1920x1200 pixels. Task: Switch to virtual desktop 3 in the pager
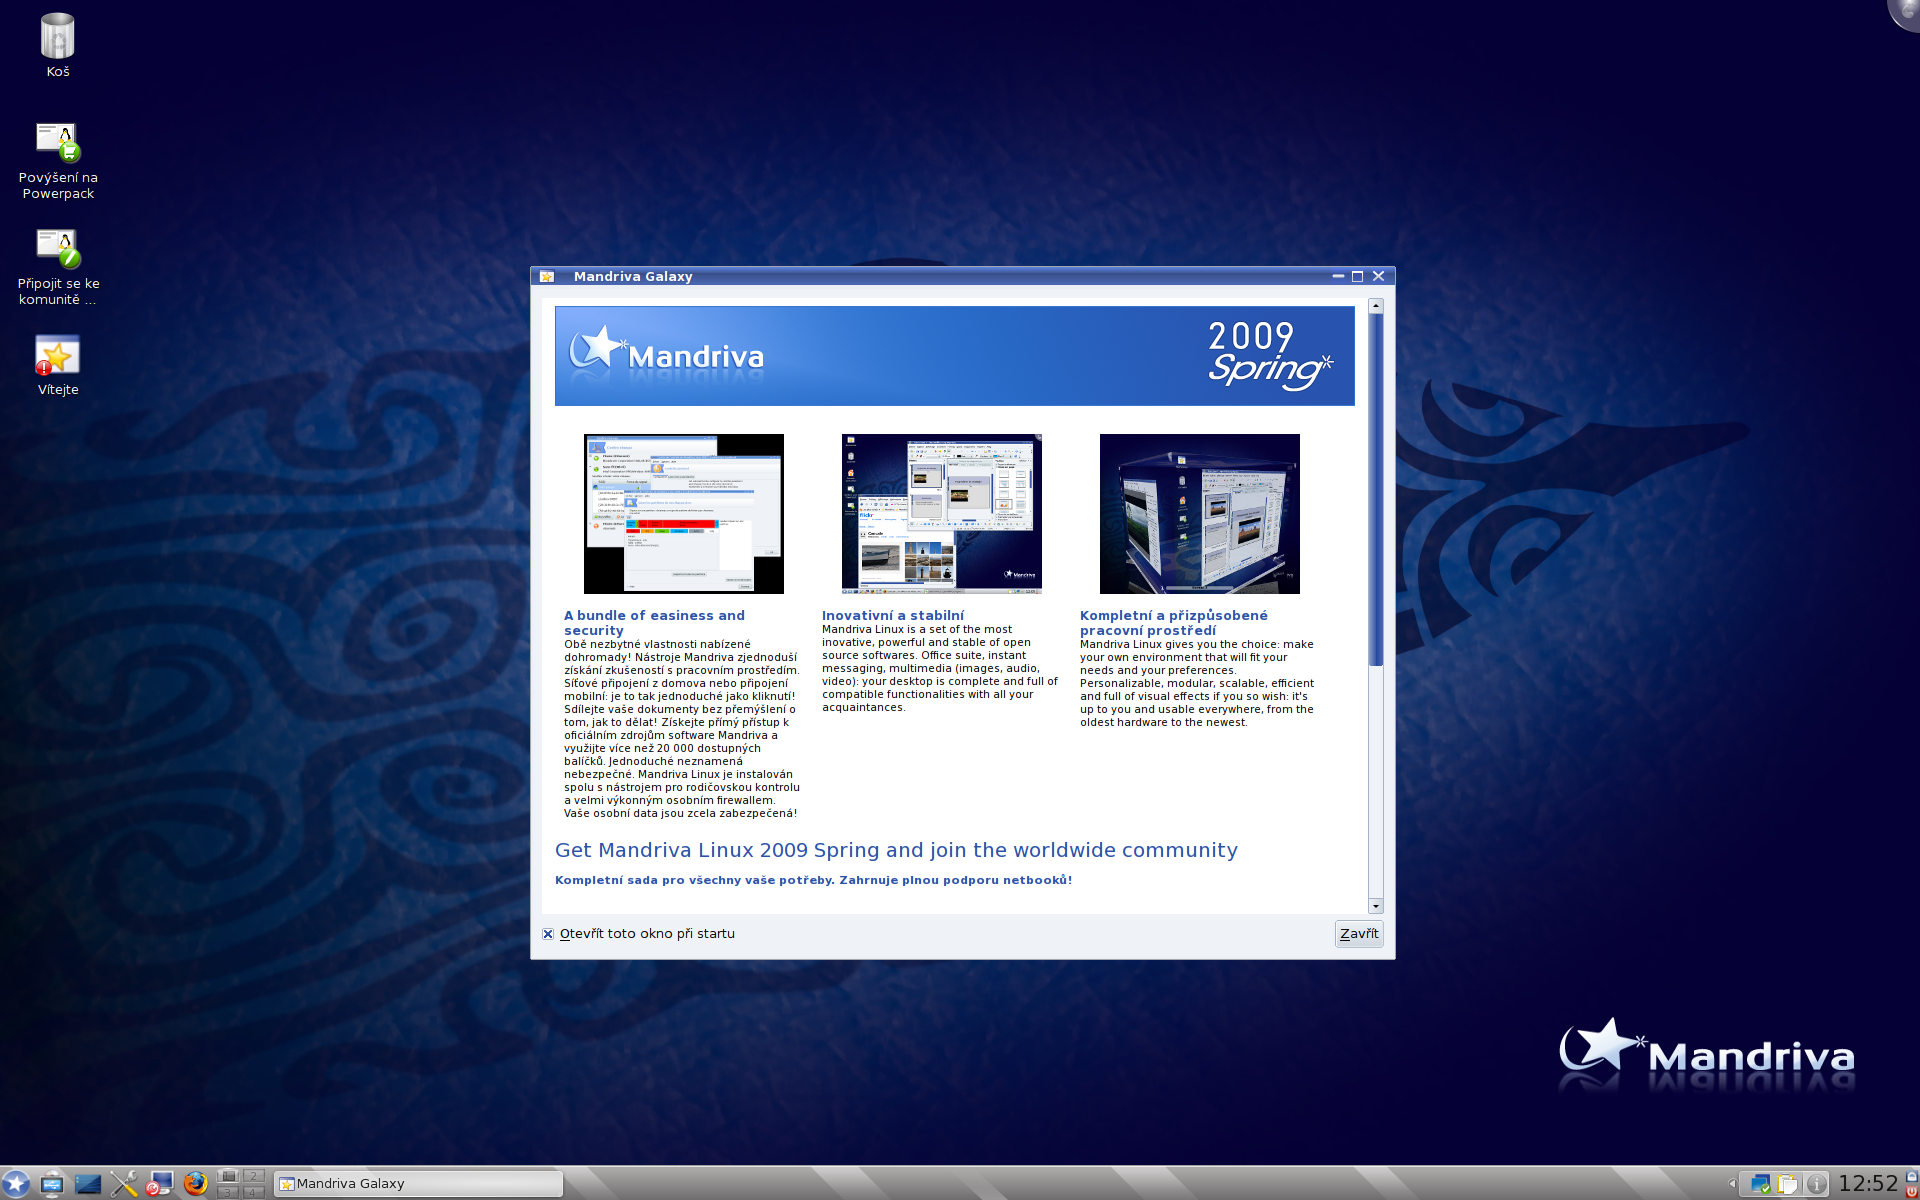click(228, 1192)
